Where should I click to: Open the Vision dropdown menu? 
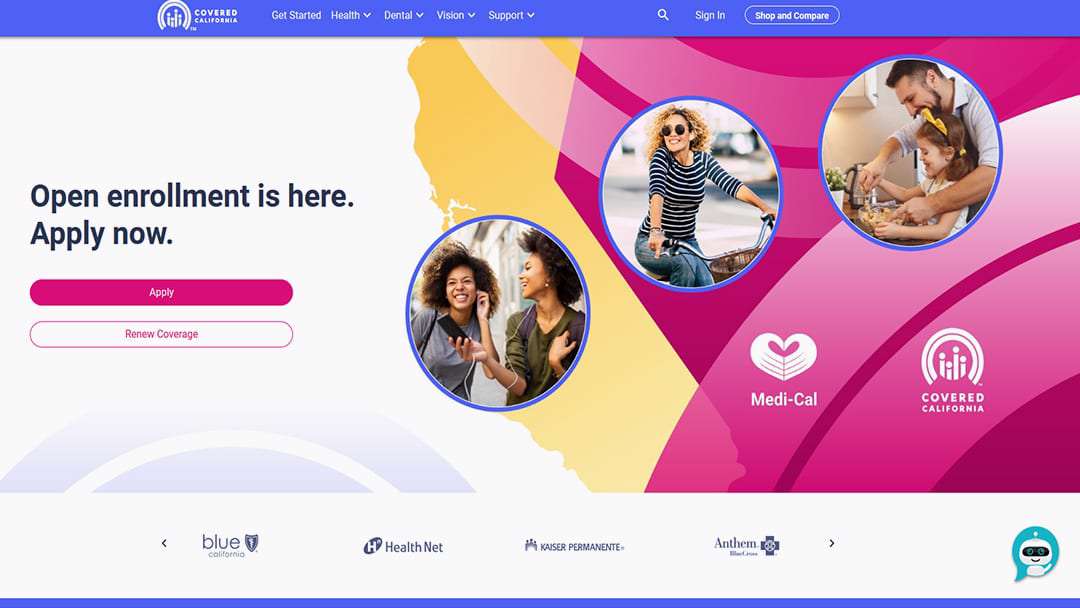(456, 15)
